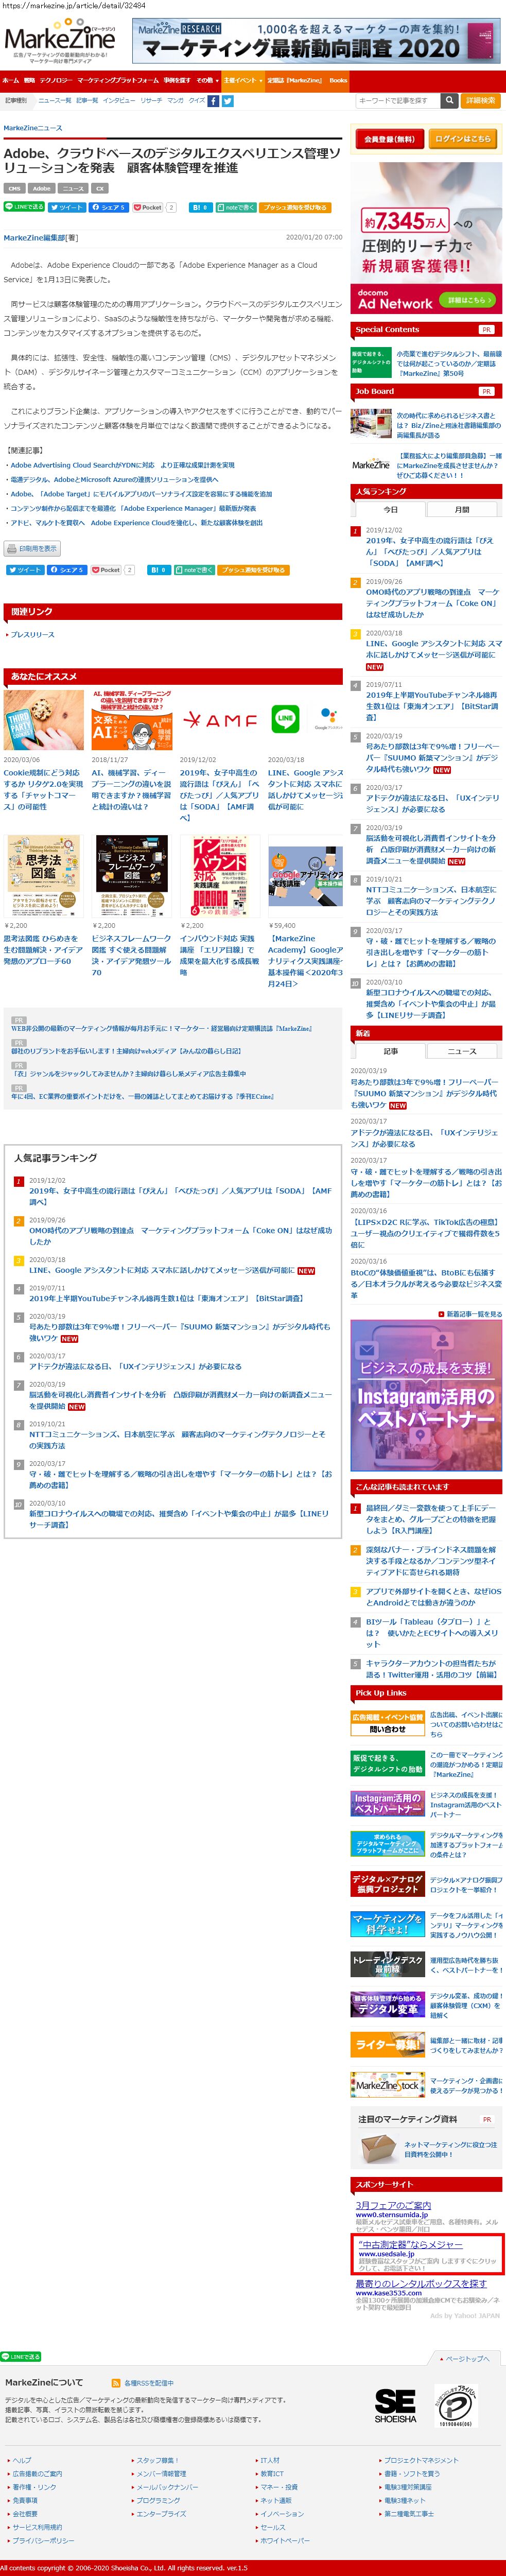Click the Twitter icon in the navigation bar
This screenshot has width=506, height=2576.
point(227,101)
